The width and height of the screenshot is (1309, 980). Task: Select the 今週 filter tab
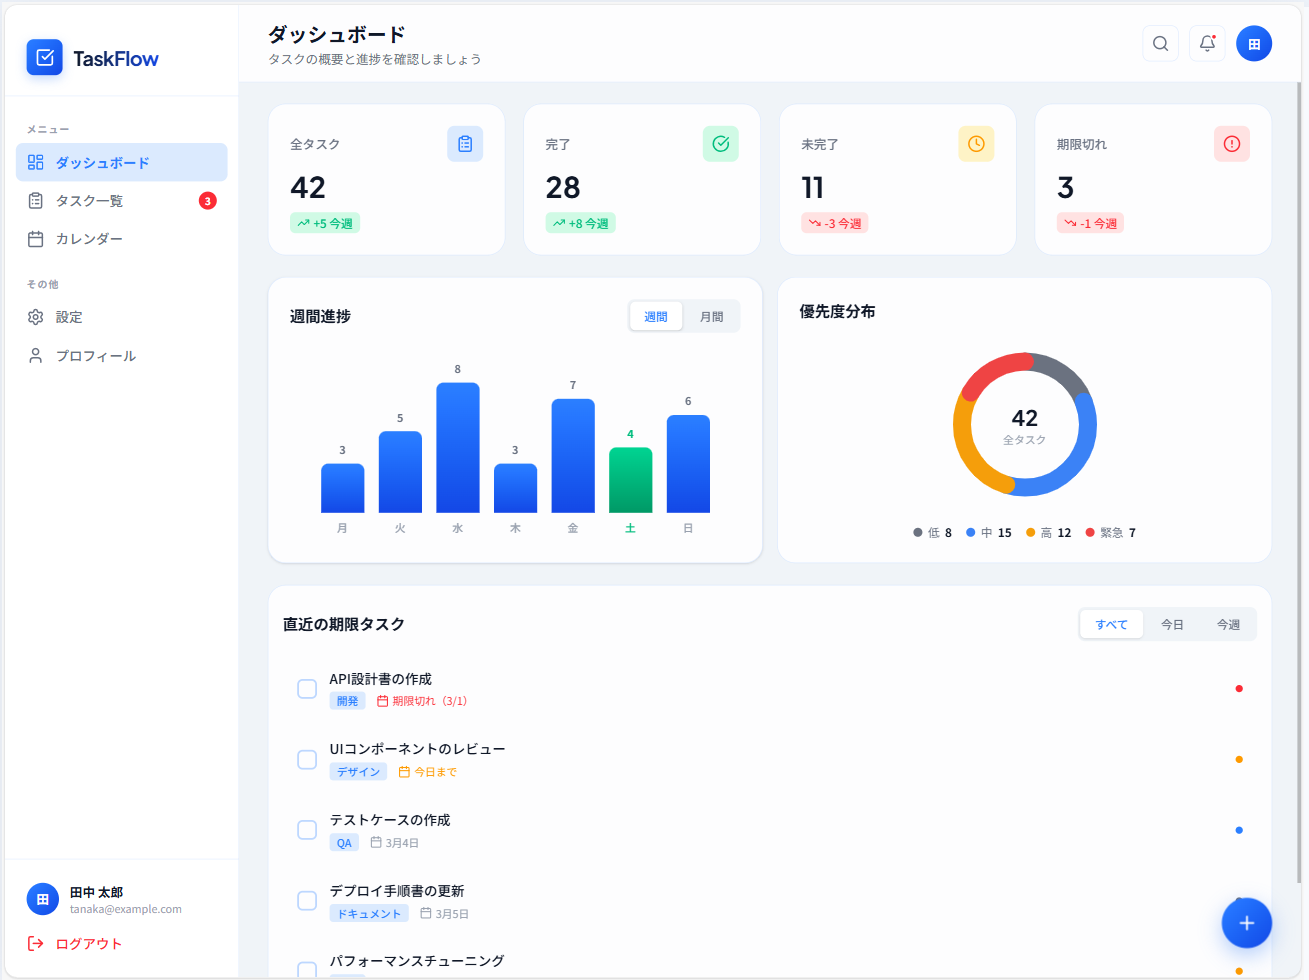coord(1228,625)
